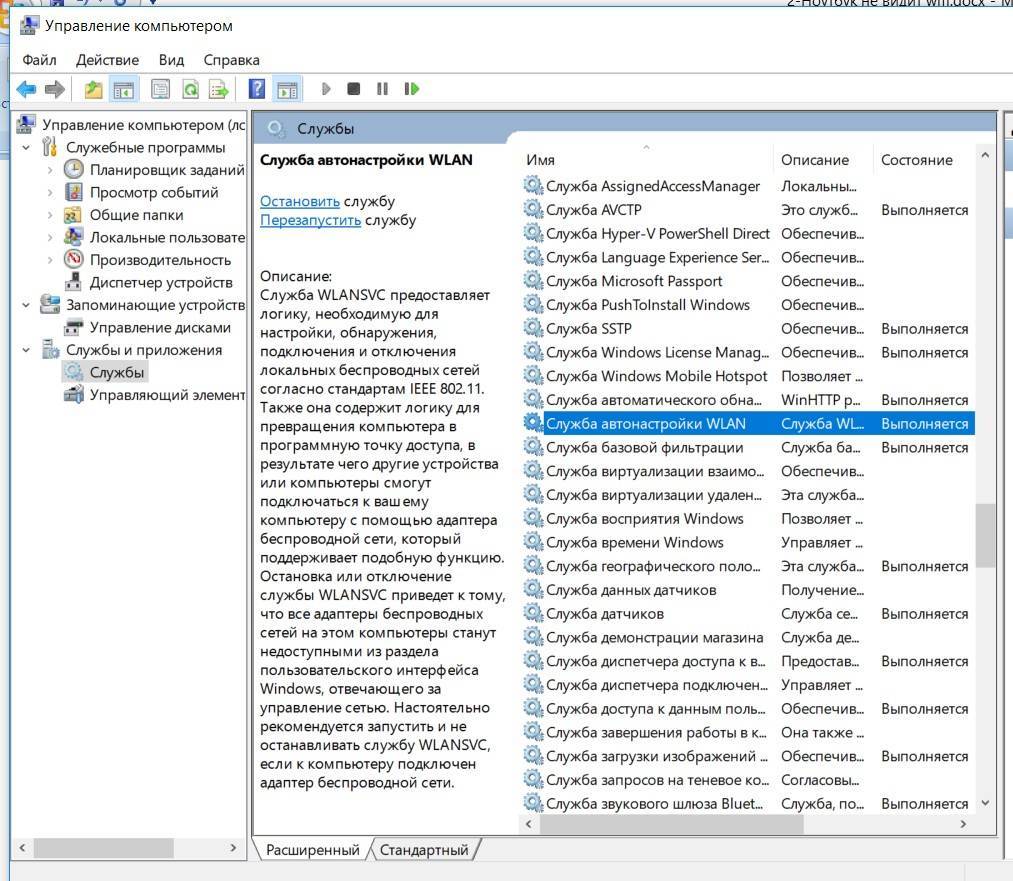Collapse the Службы и приложения node
Screen dimensions: 1013x881
(27, 350)
